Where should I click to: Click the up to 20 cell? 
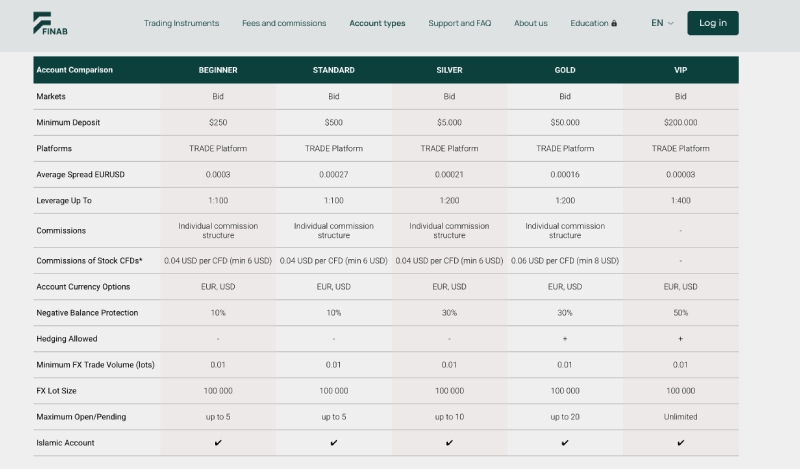pos(565,417)
